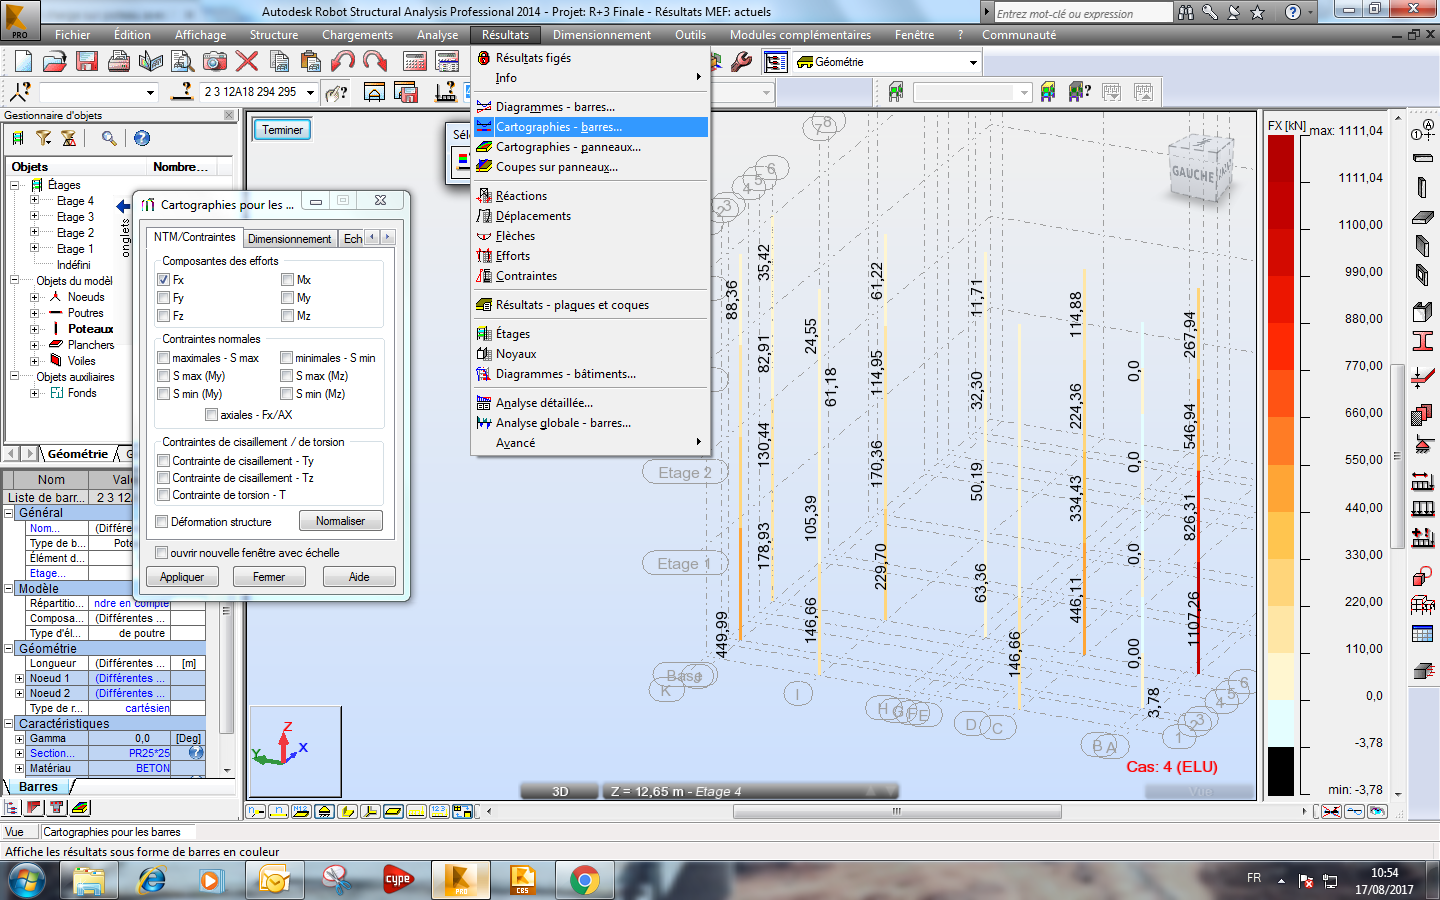1440x900 pixels.
Task: Click the magnifier icon in object inspector
Action: (109, 138)
